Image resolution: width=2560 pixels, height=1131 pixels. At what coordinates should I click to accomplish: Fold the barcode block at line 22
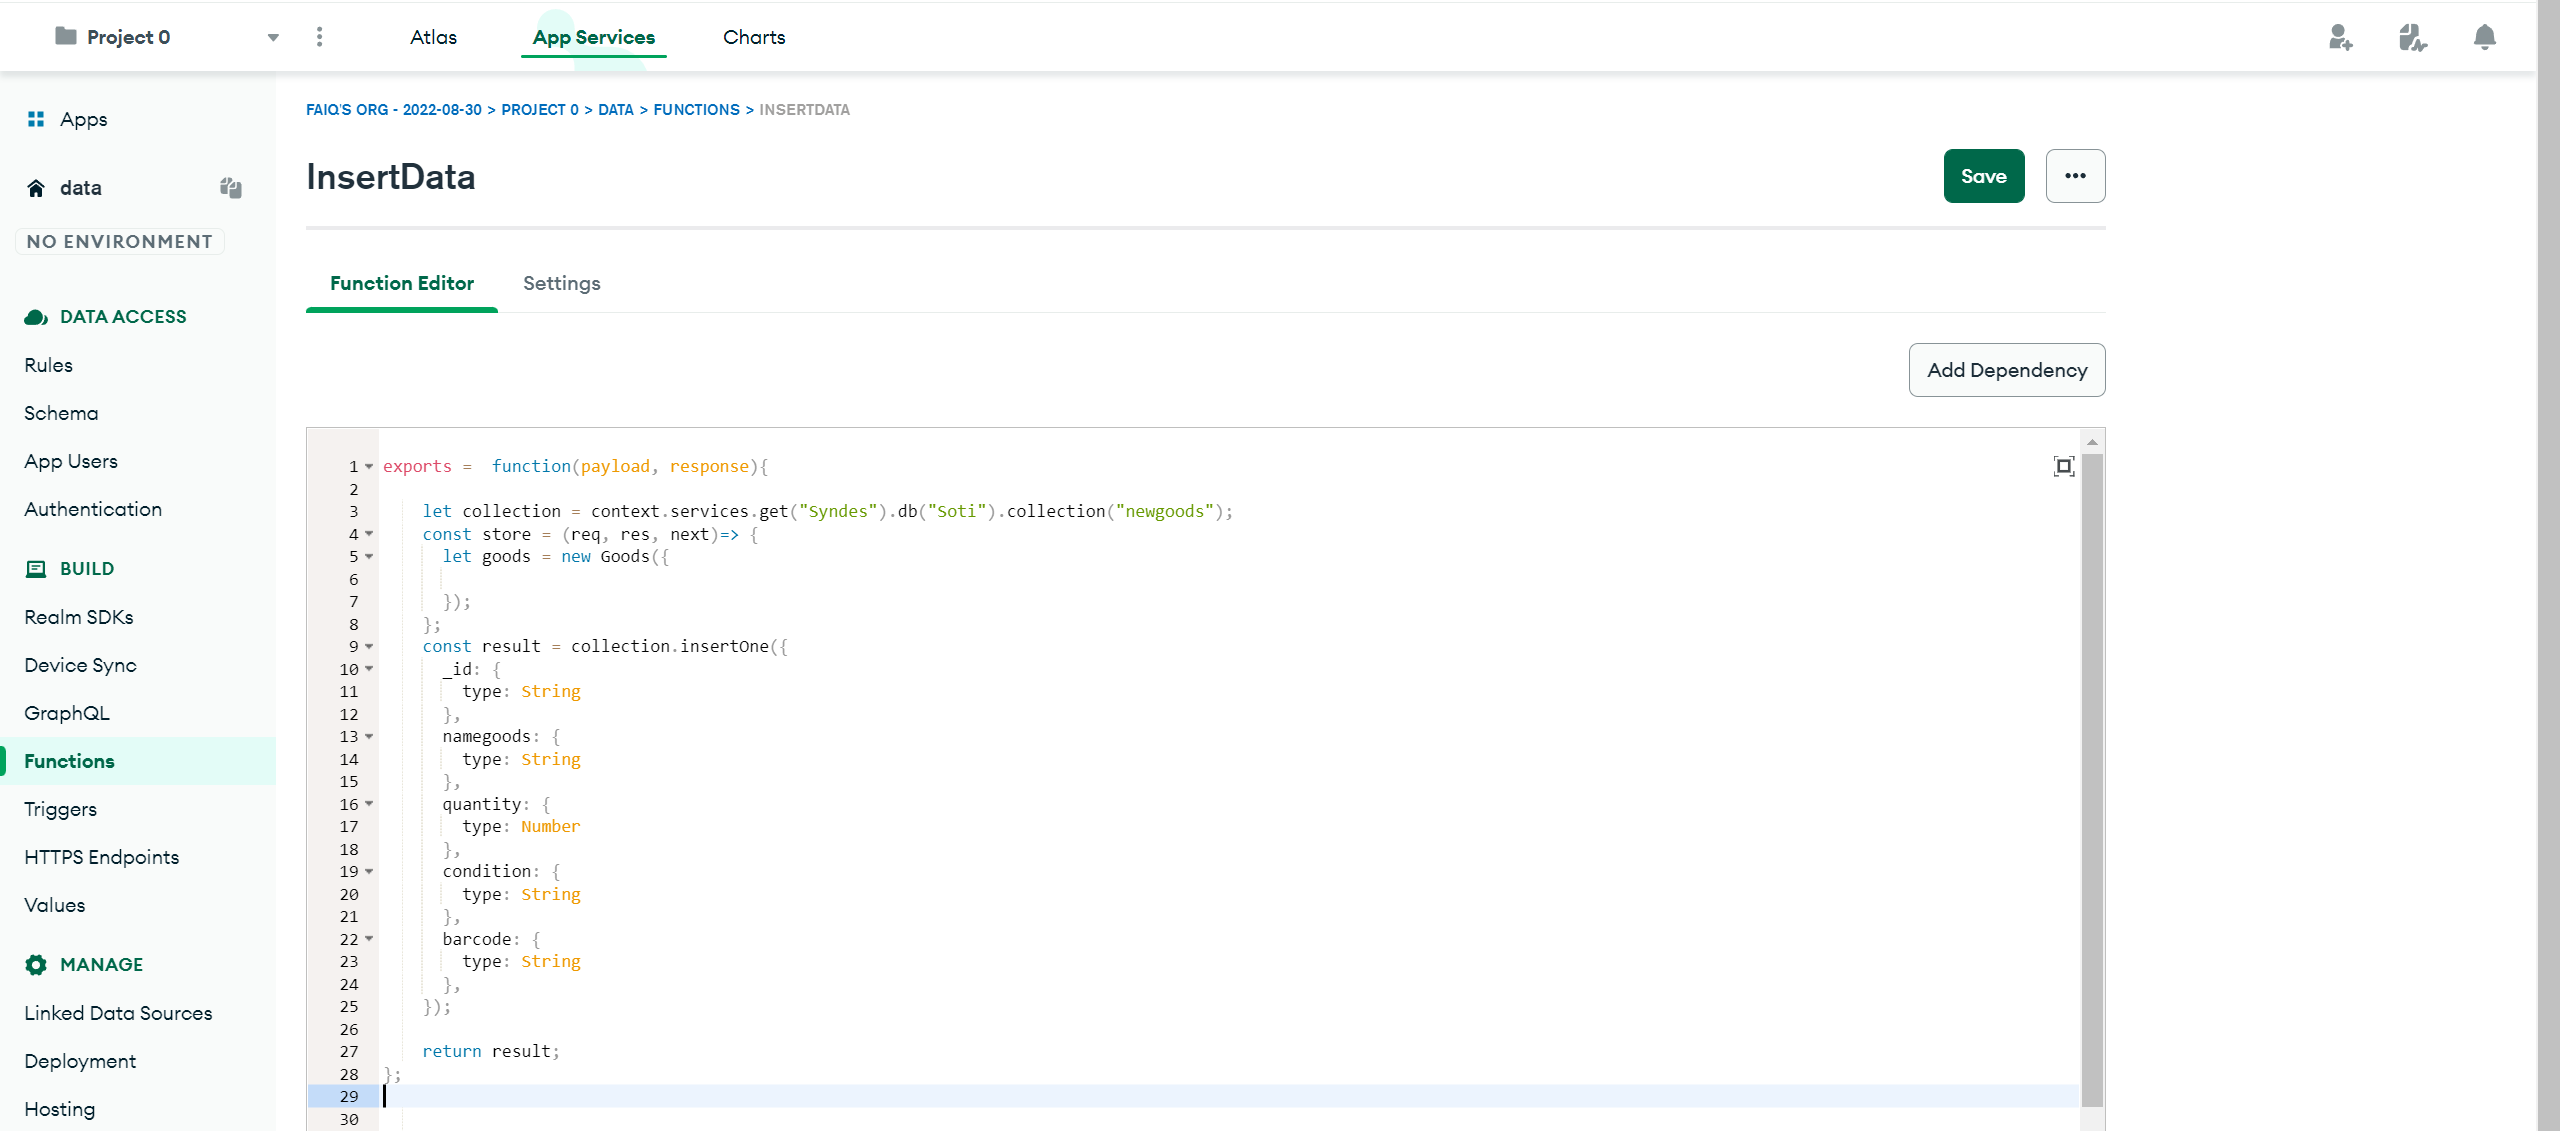369,939
